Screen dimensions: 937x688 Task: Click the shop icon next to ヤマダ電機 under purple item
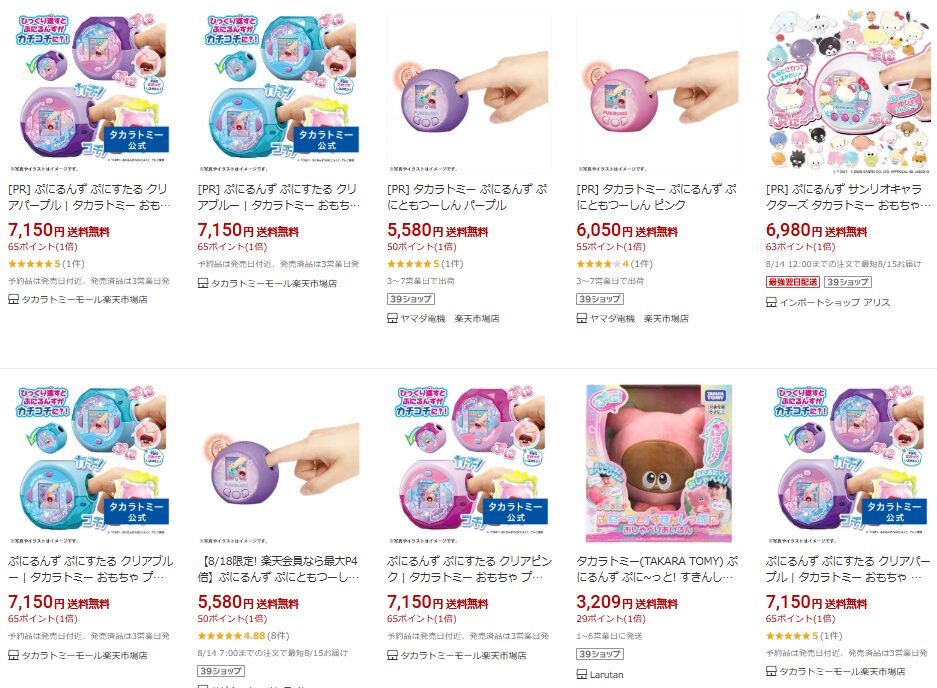coord(393,319)
